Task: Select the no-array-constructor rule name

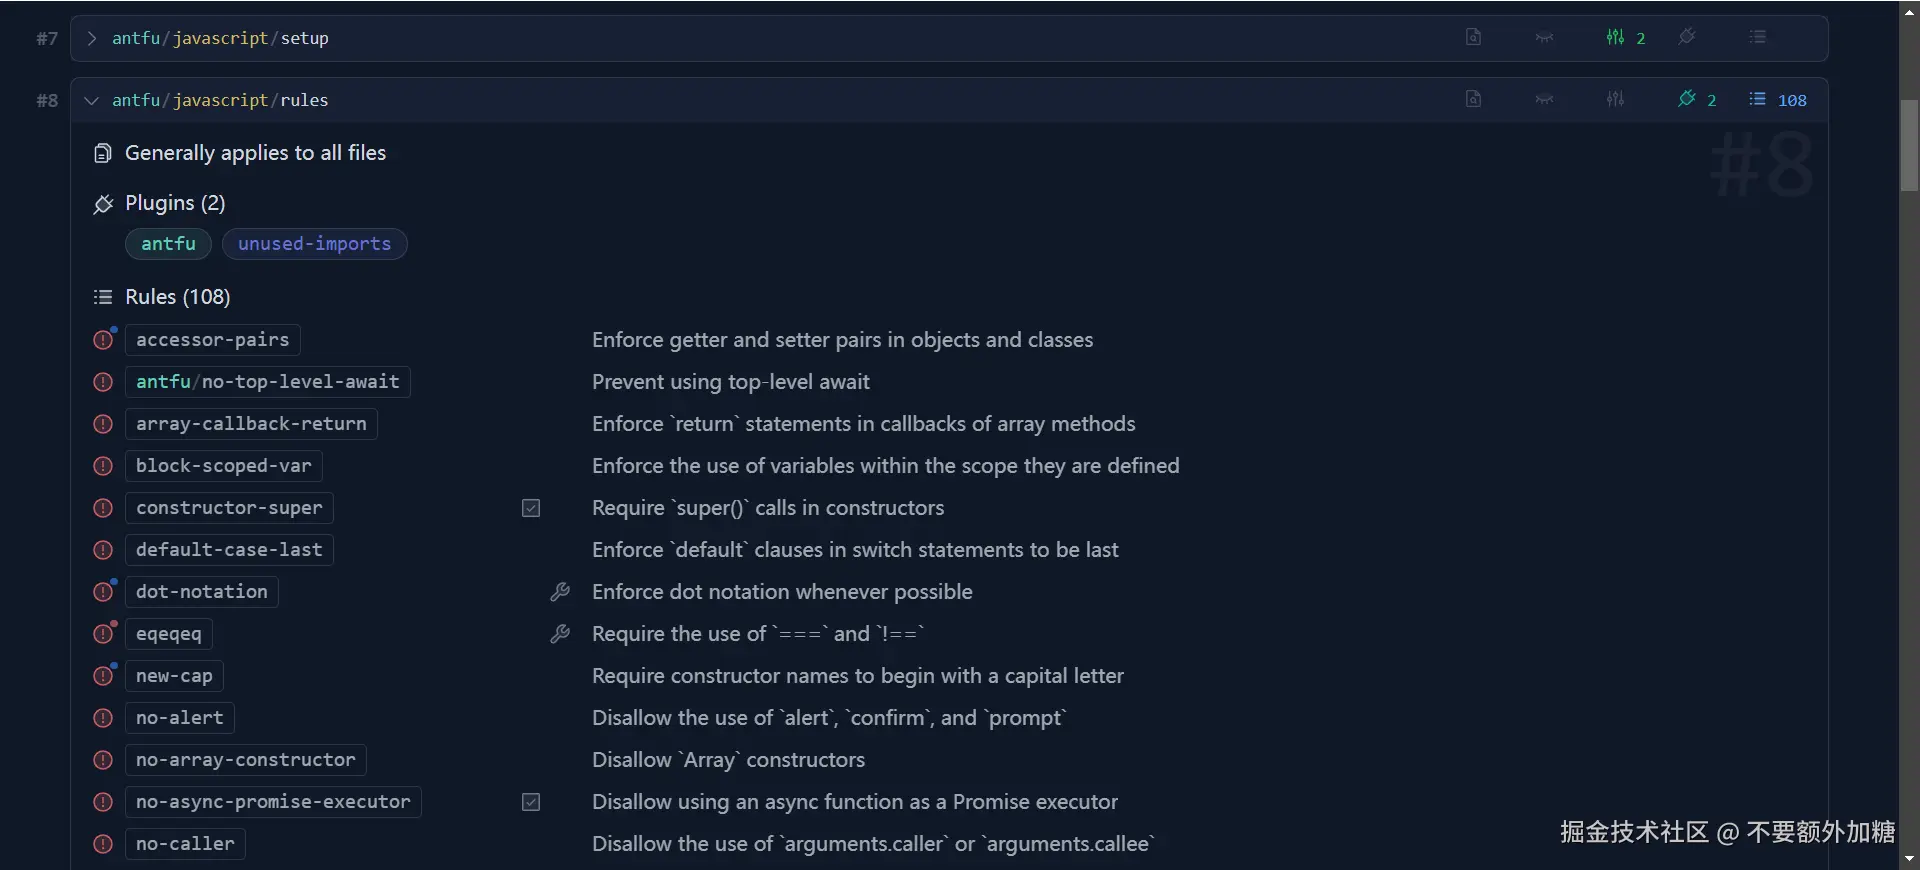Action: click(245, 760)
